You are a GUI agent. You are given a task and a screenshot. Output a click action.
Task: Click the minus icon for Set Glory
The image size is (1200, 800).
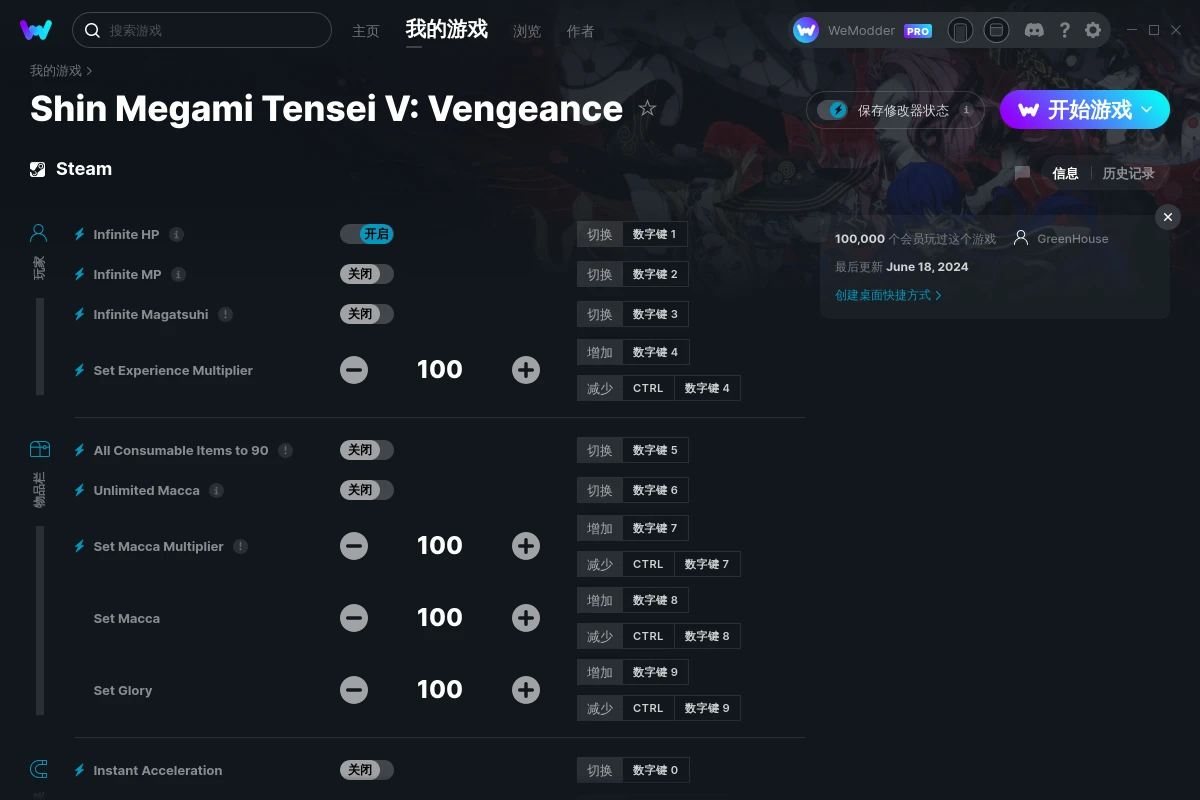[354, 690]
